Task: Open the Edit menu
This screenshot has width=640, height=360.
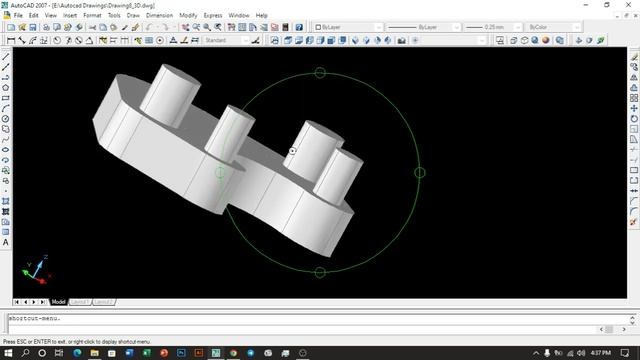Action: (33, 15)
